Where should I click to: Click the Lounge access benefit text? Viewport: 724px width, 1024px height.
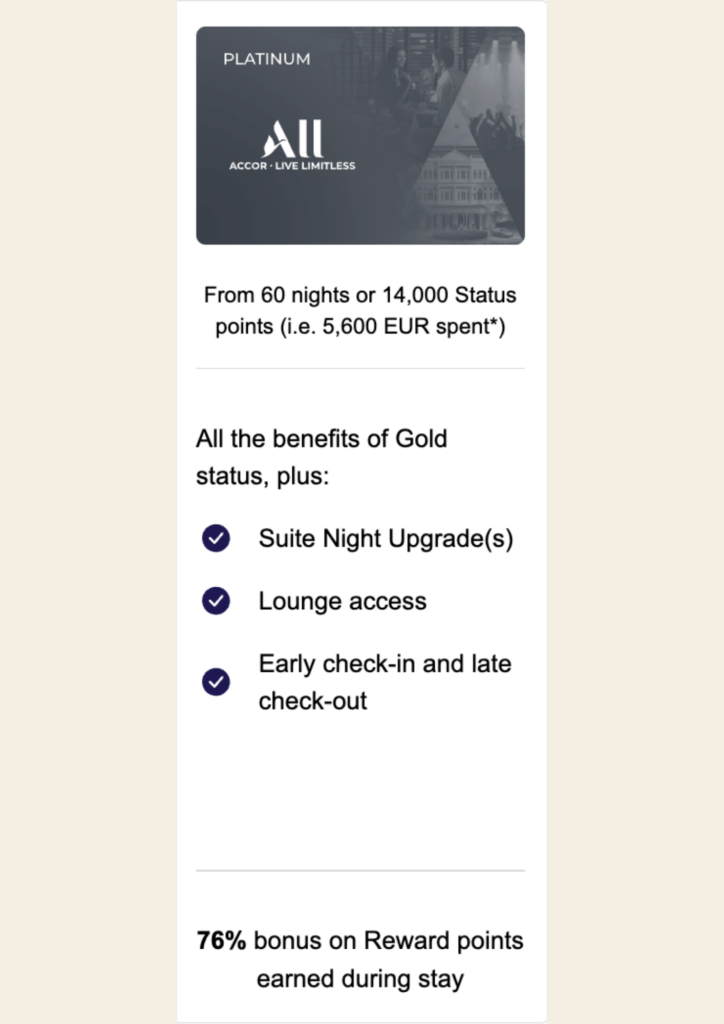coord(342,601)
